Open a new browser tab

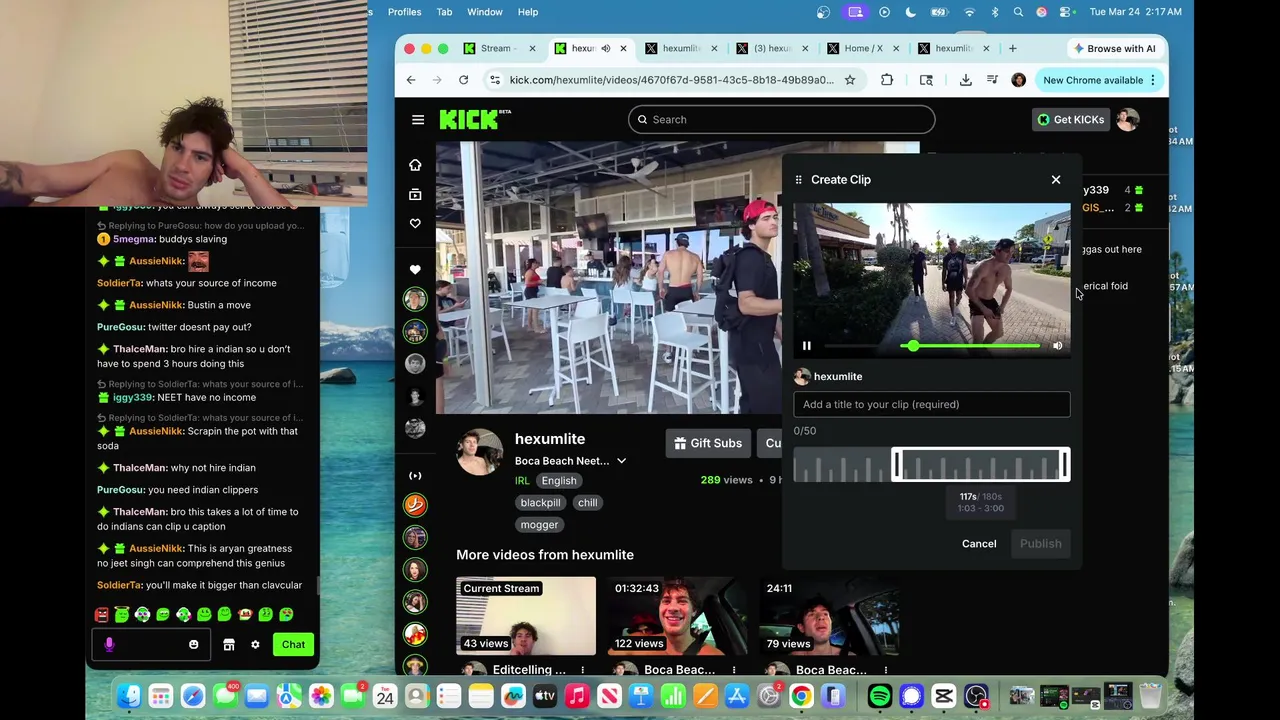click(1012, 48)
